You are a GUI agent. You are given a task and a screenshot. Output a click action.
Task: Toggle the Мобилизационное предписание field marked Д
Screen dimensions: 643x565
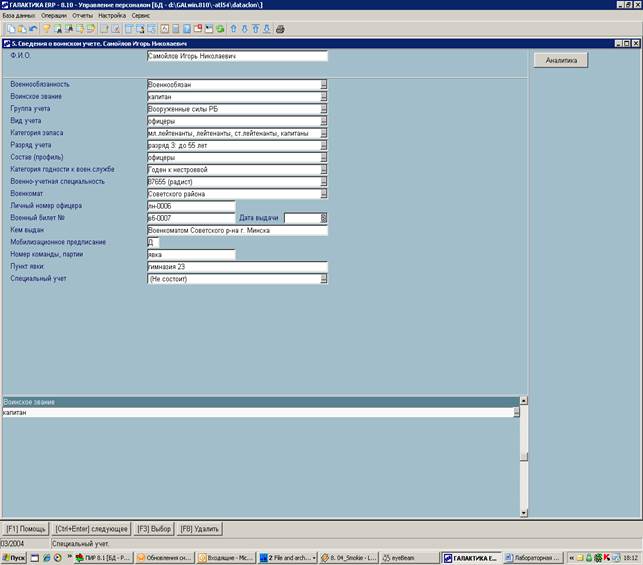[x=152, y=242]
